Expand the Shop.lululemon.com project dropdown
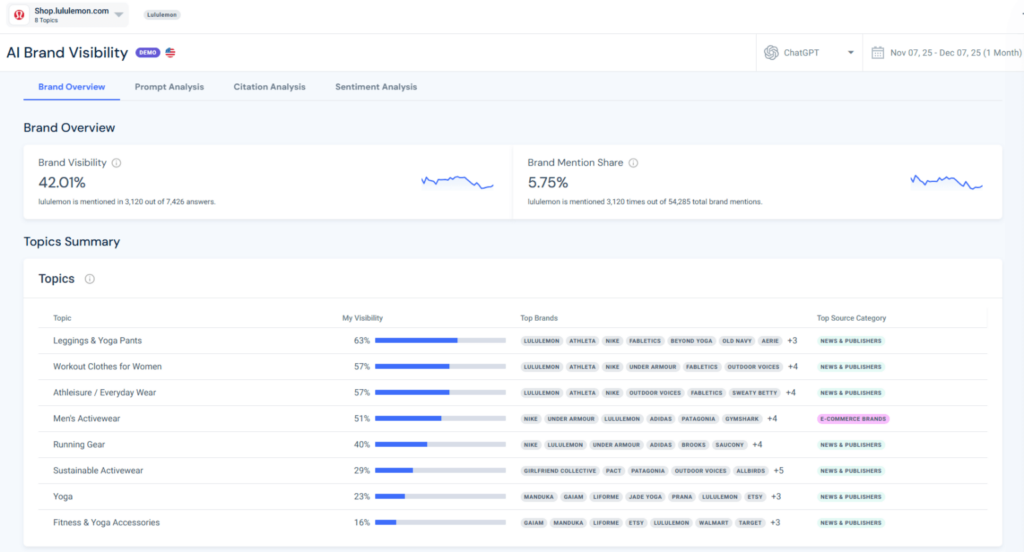This screenshot has height=552, width=1024. click(x=119, y=15)
